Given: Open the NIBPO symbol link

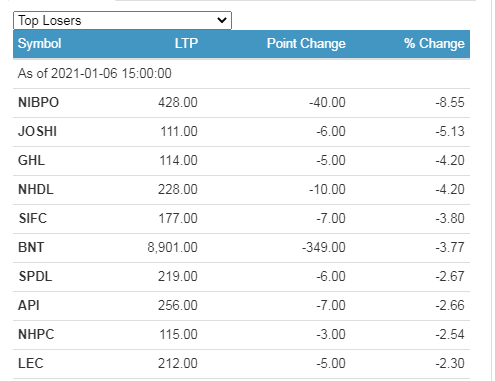Looking at the screenshot, I should point(38,102).
